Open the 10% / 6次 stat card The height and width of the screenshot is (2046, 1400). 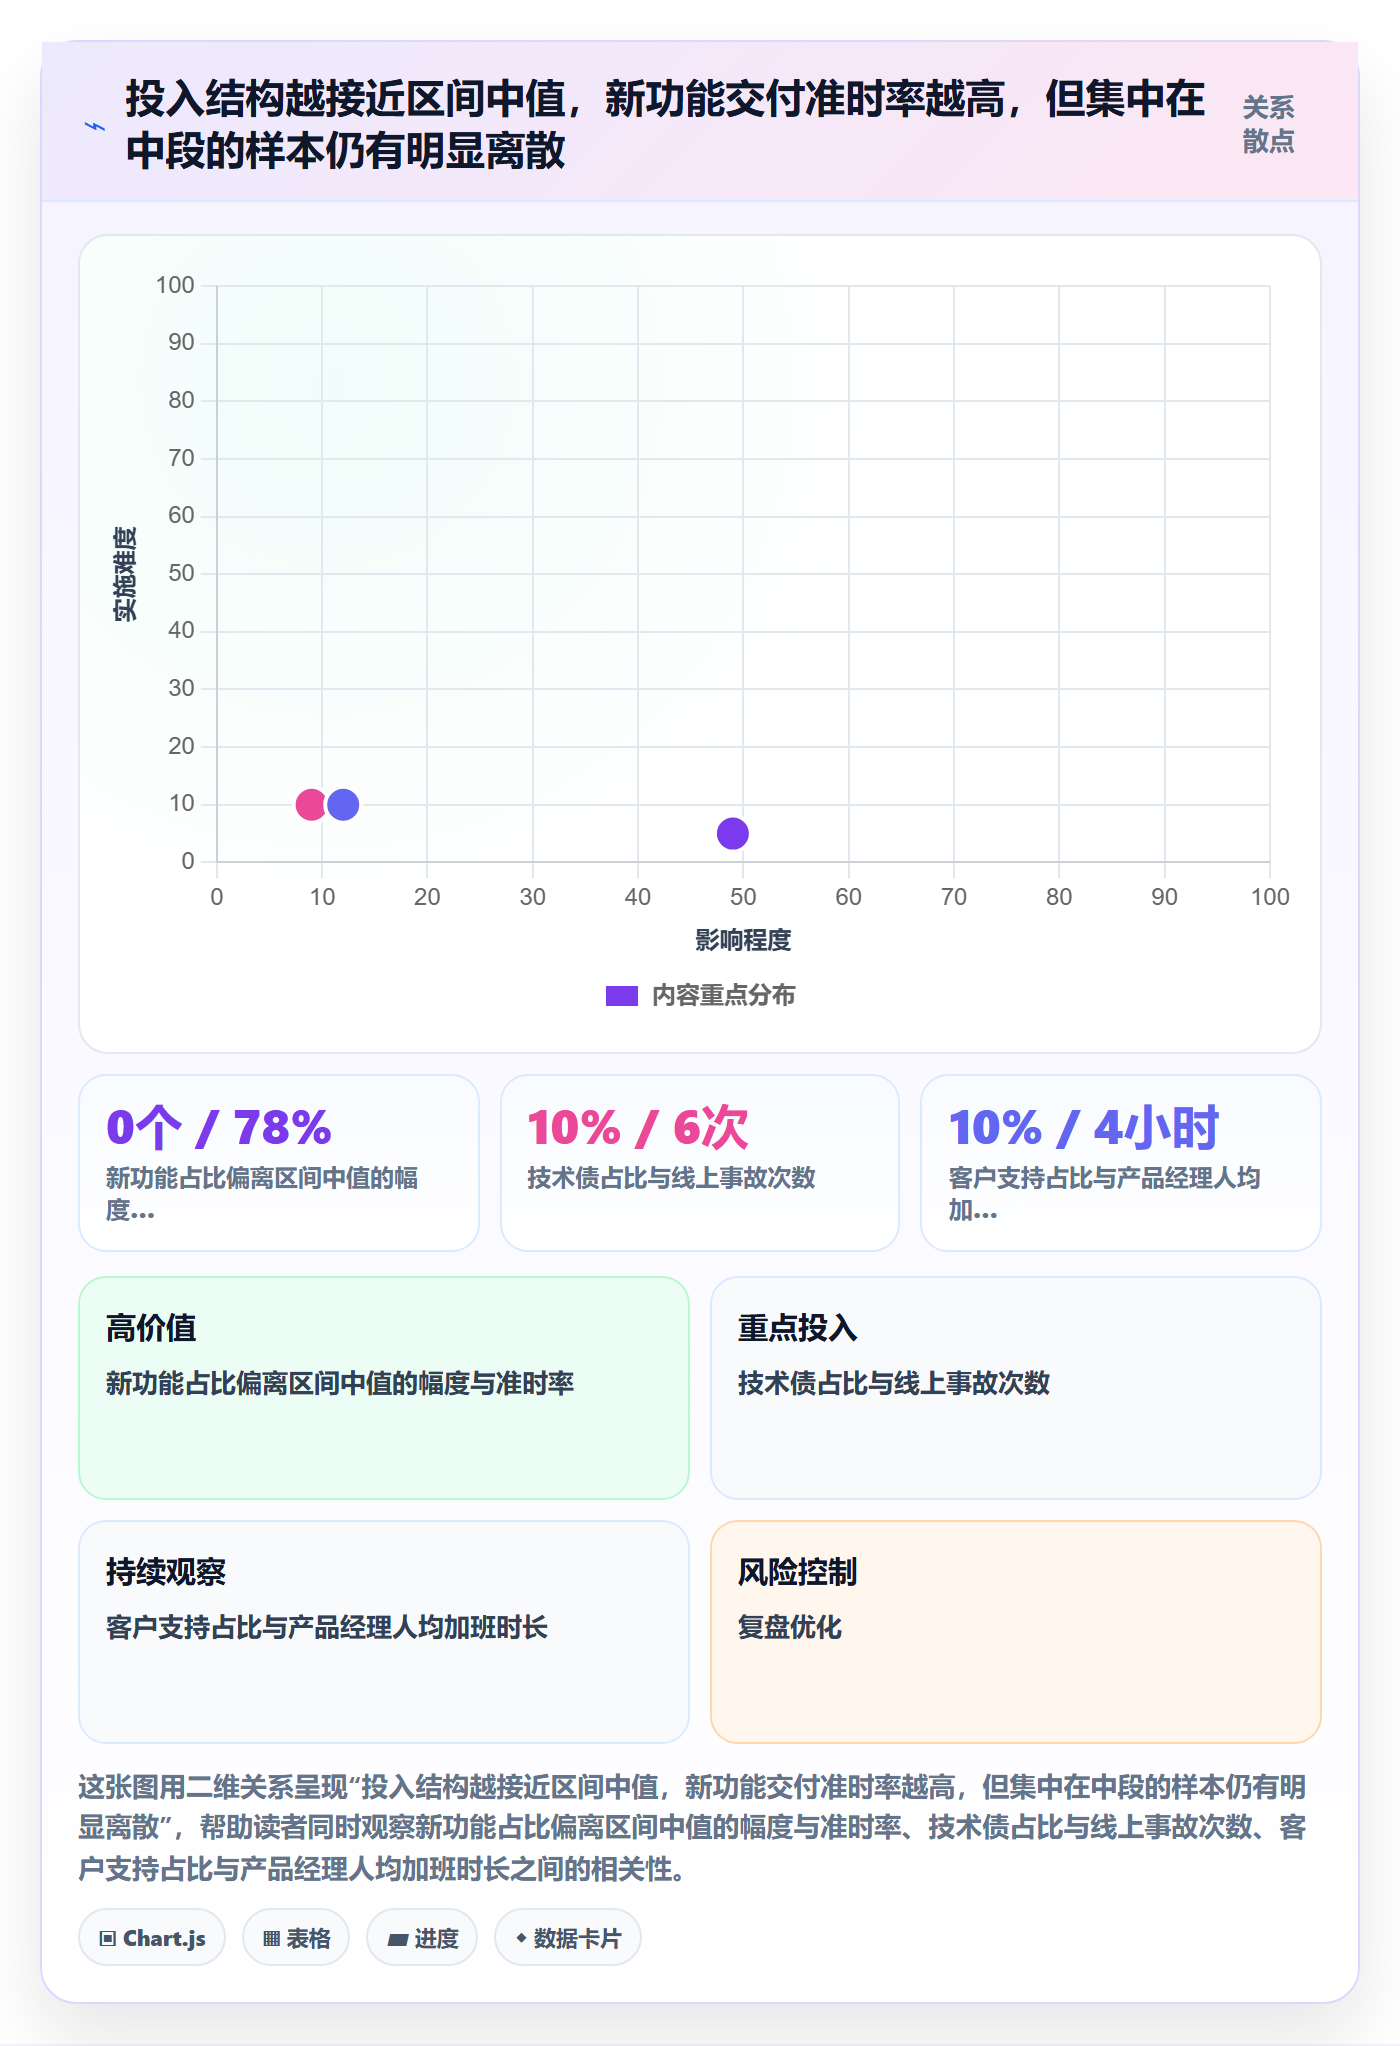[x=700, y=1163]
